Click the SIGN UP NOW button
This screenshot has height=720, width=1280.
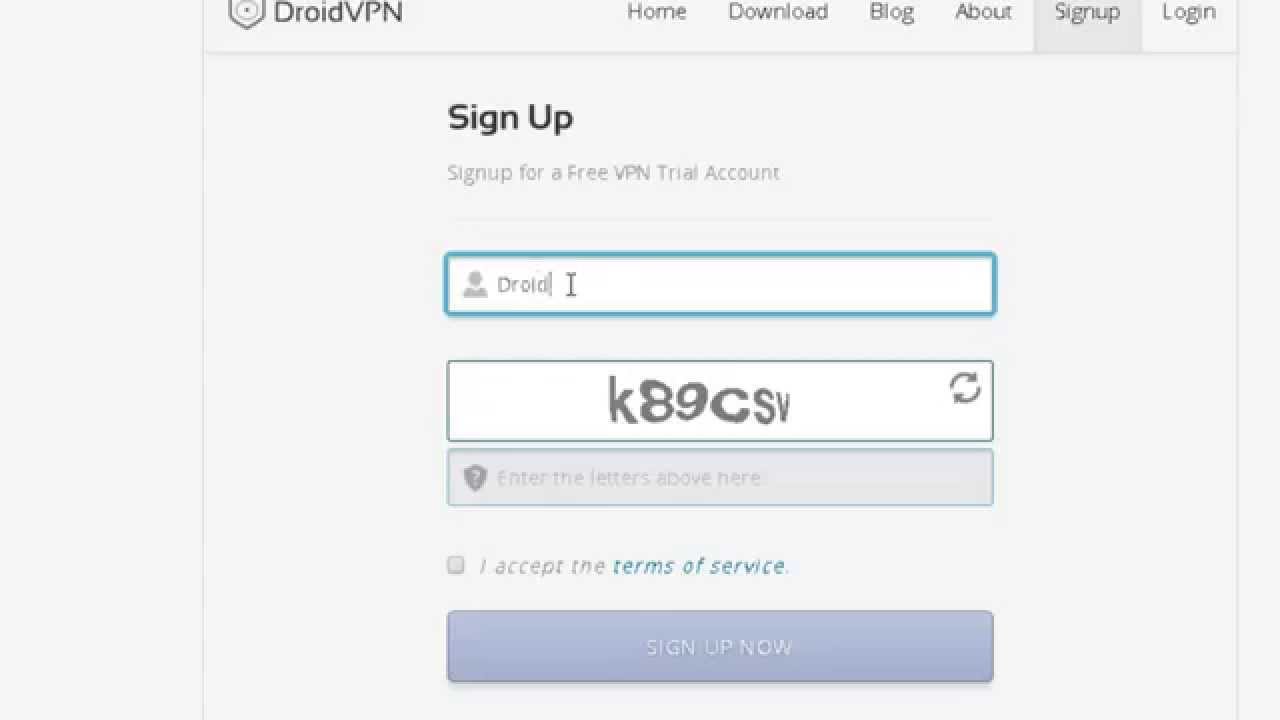[x=720, y=647]
